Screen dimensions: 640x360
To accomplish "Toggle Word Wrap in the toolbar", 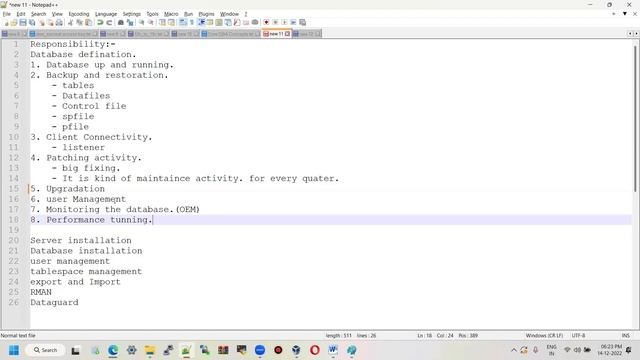I will [183, 22].
